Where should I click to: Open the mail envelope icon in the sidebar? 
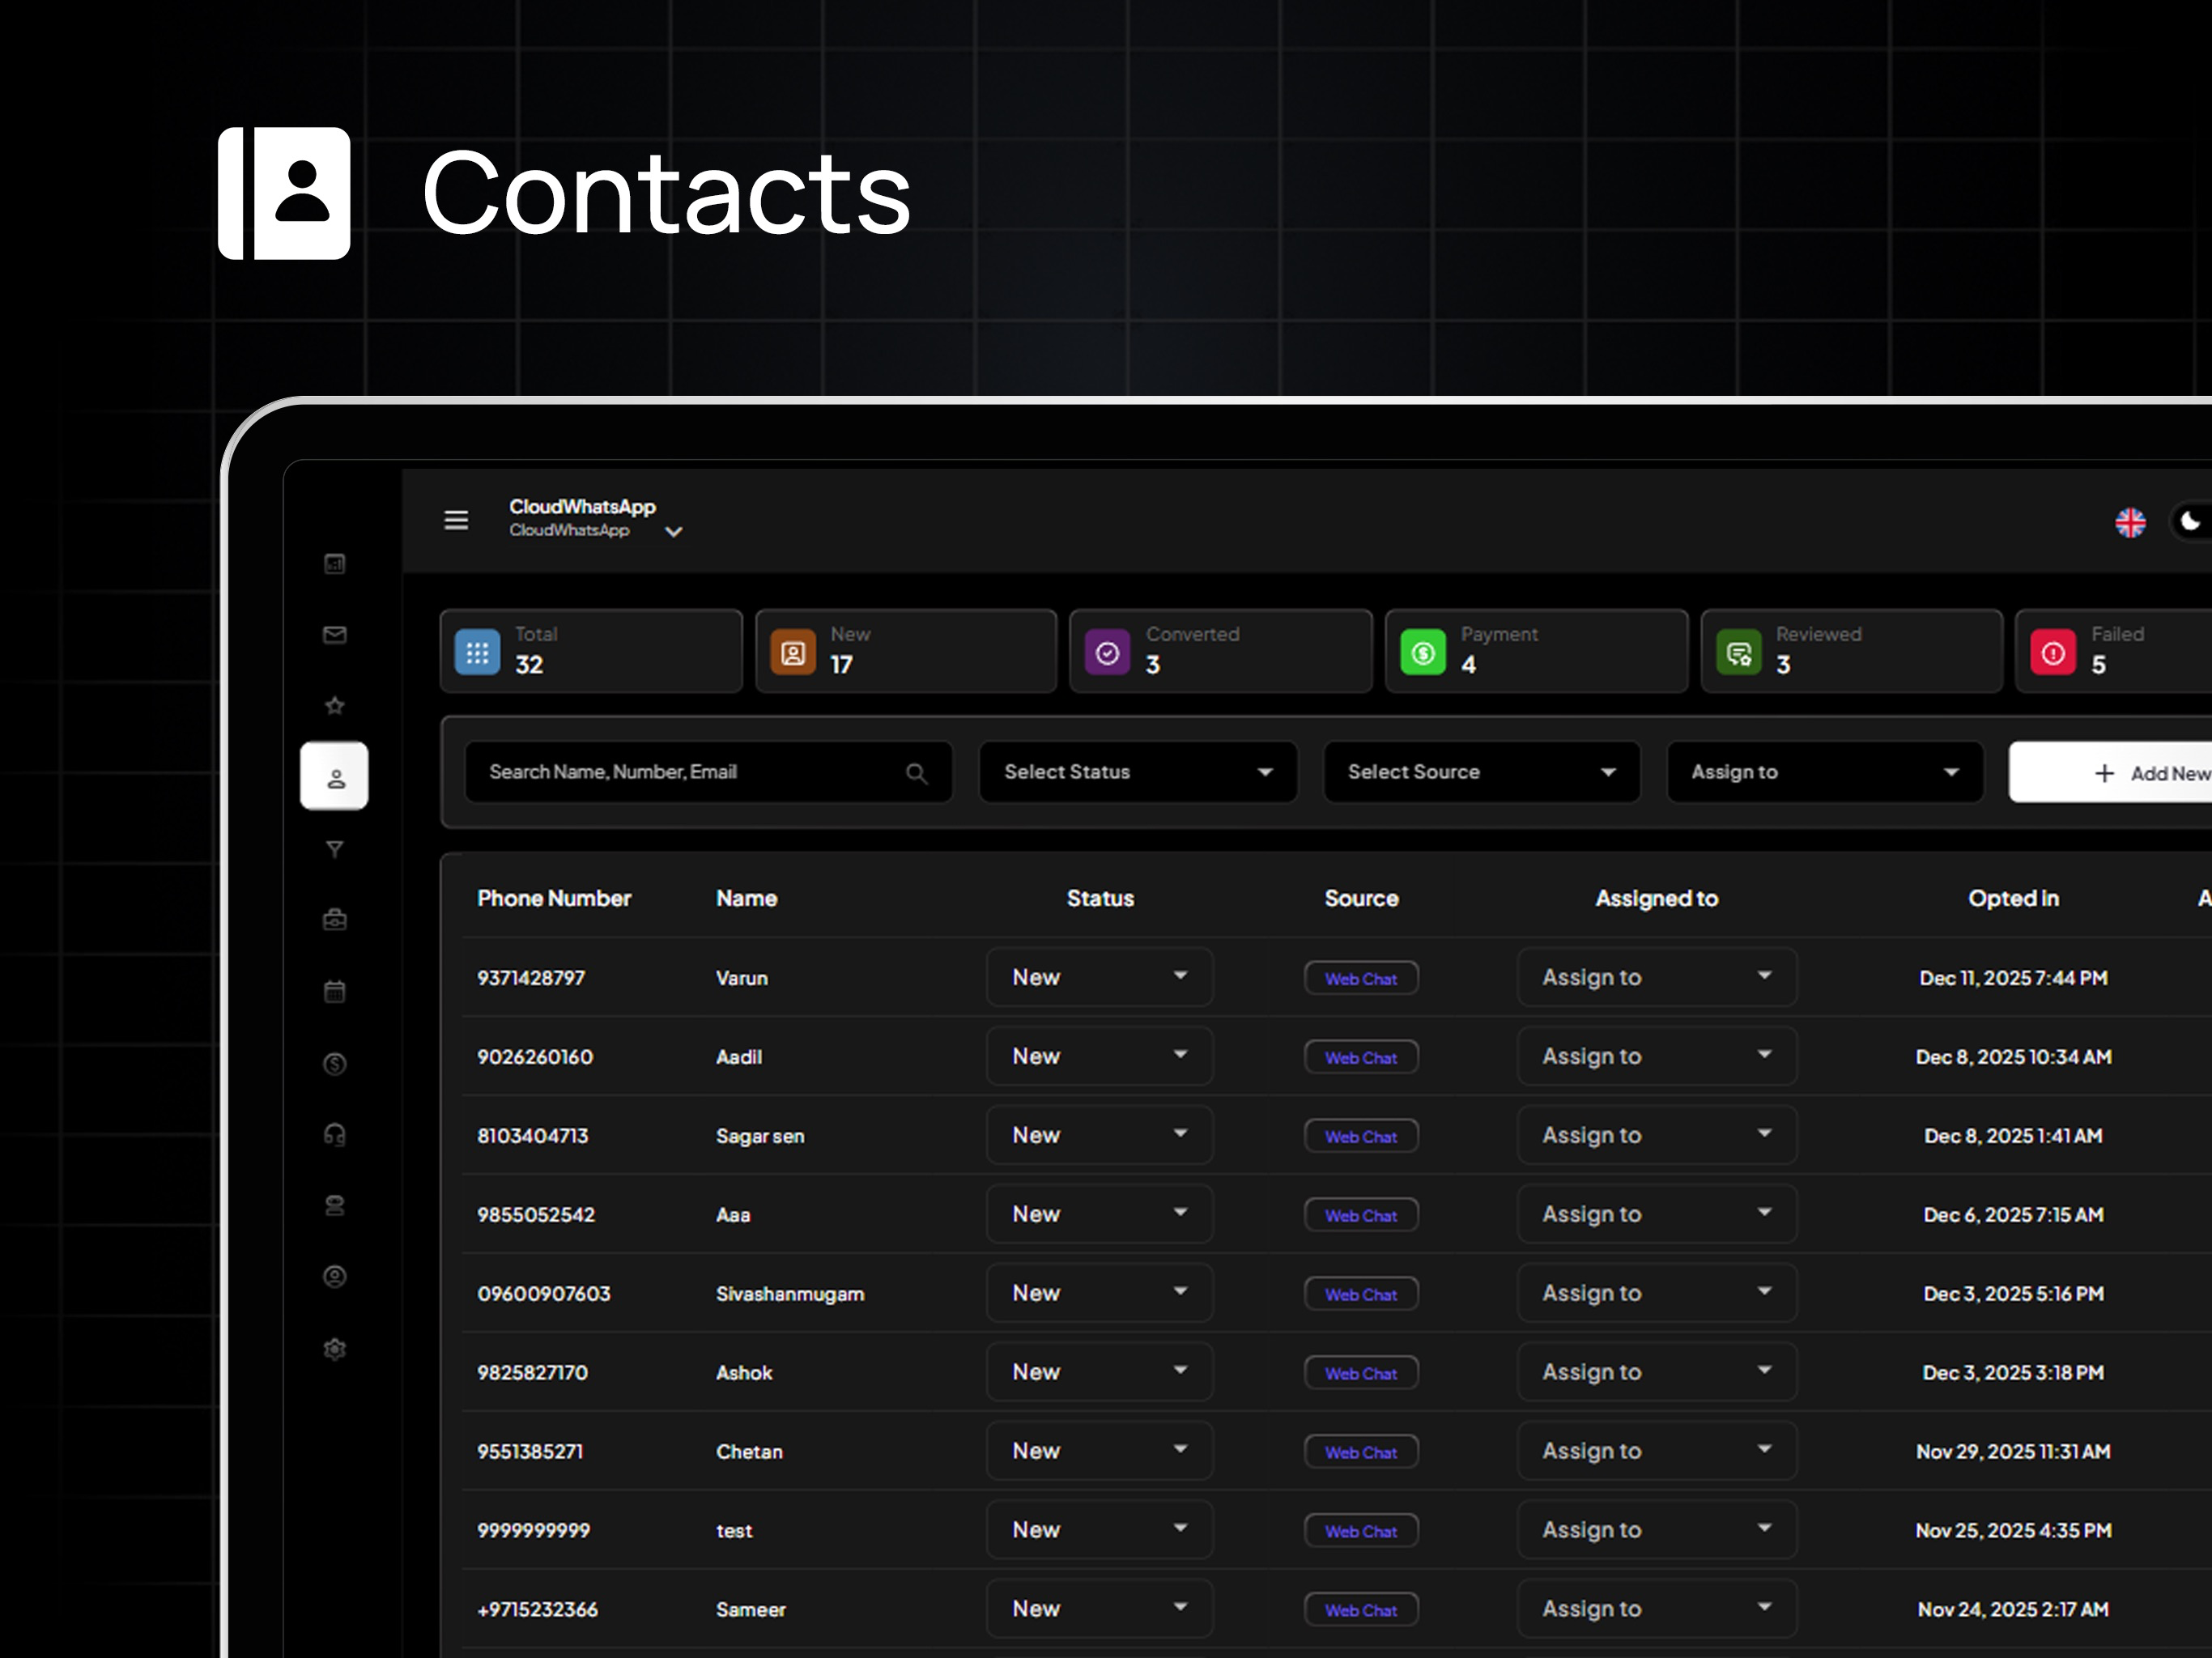point(335,635)
